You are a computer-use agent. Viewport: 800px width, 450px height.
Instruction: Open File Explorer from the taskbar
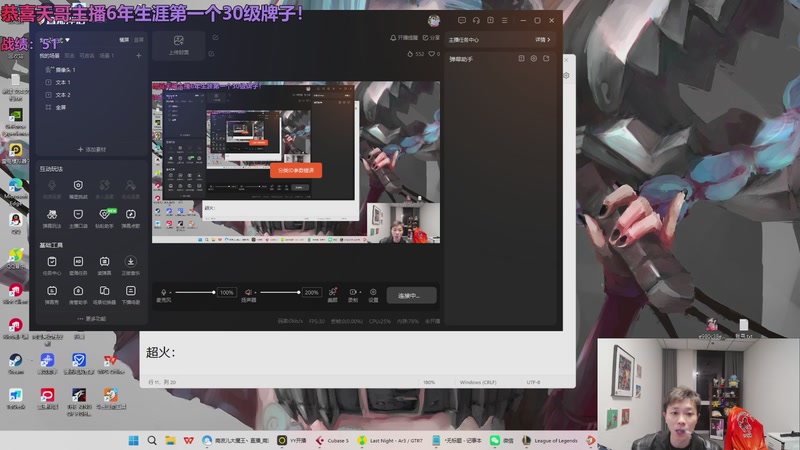pyautogui.click(x=170, y=440)
